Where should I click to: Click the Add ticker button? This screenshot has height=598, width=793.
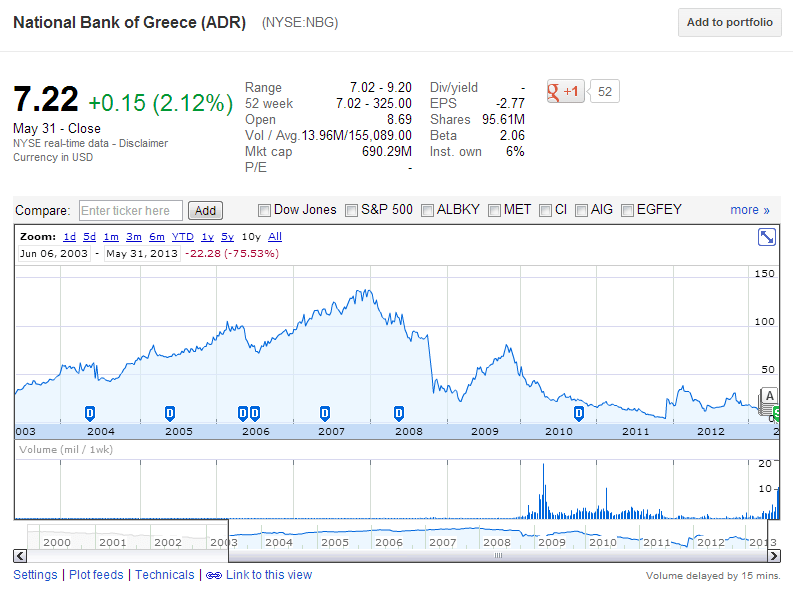(x=205, y=210)
